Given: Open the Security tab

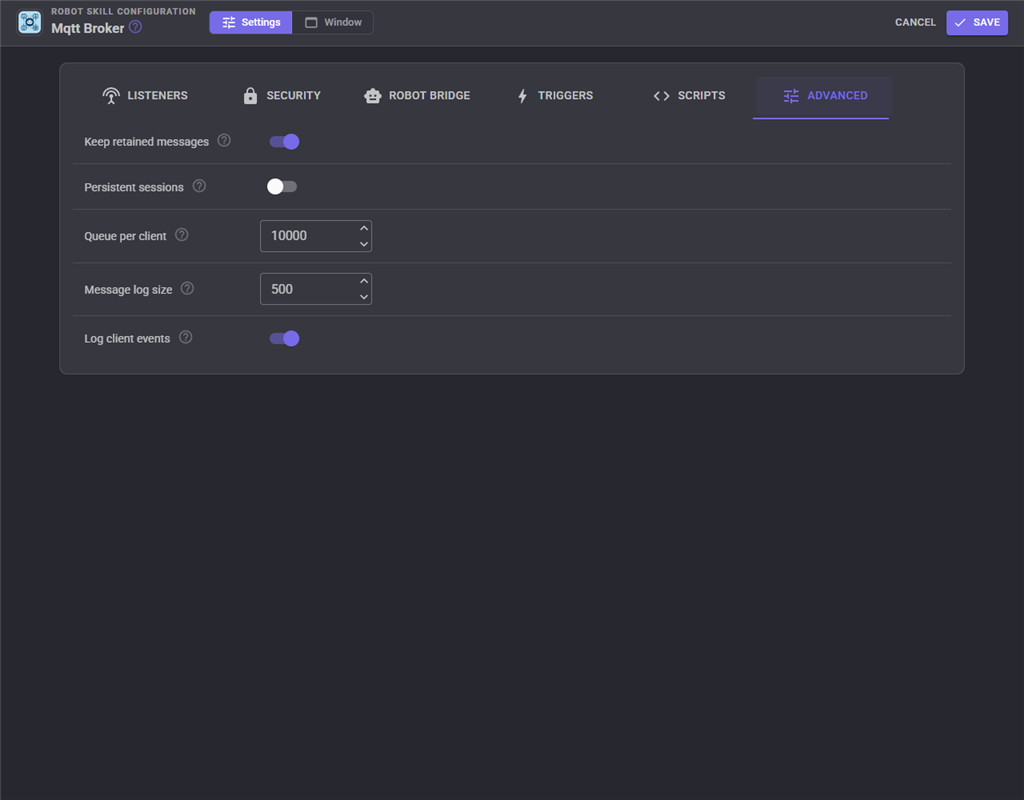Looking at the screenshot, I should (281, 96).
